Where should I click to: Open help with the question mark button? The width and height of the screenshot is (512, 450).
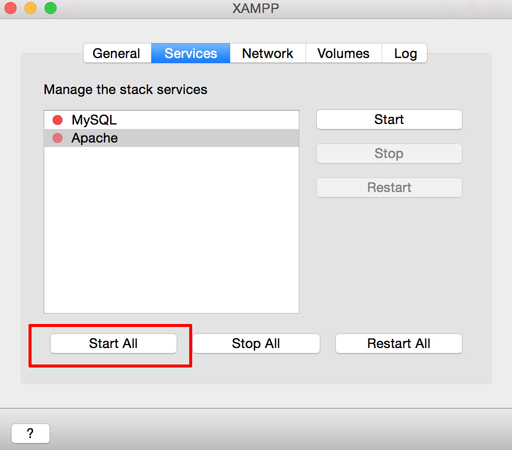(x=30, y=433)
